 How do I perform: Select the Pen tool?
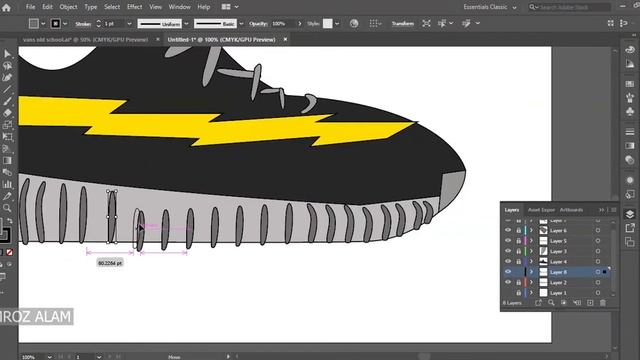[7, 78]
